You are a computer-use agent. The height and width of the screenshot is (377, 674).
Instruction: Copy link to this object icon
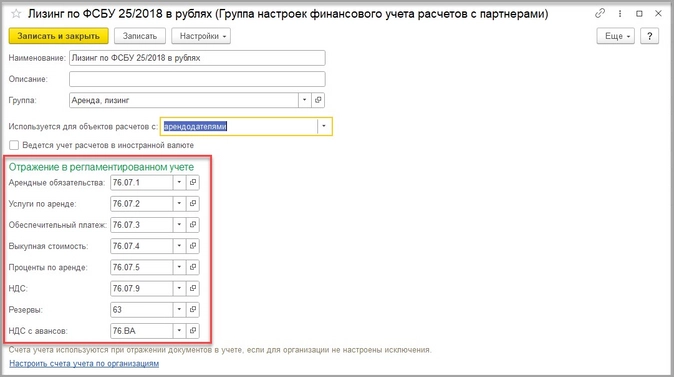[x=600, y=14]
